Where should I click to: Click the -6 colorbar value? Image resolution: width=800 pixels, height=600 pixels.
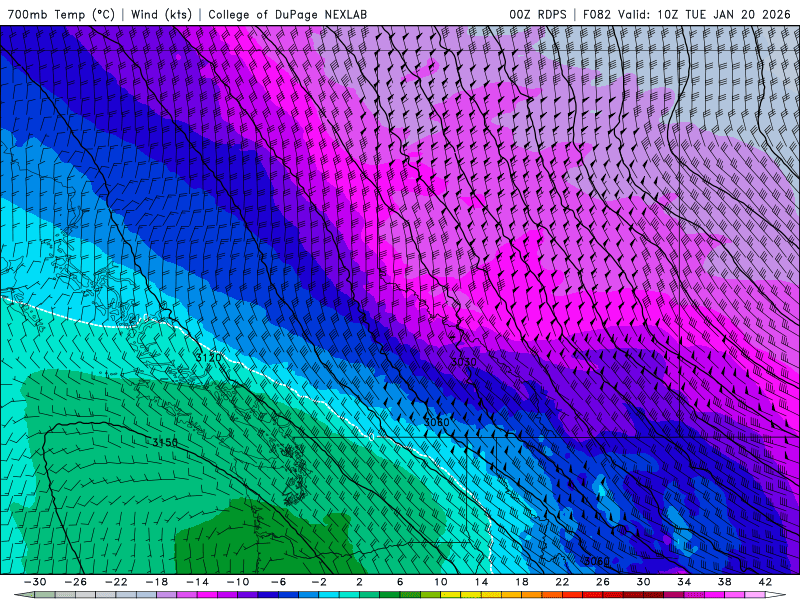(x=279, y=582)
